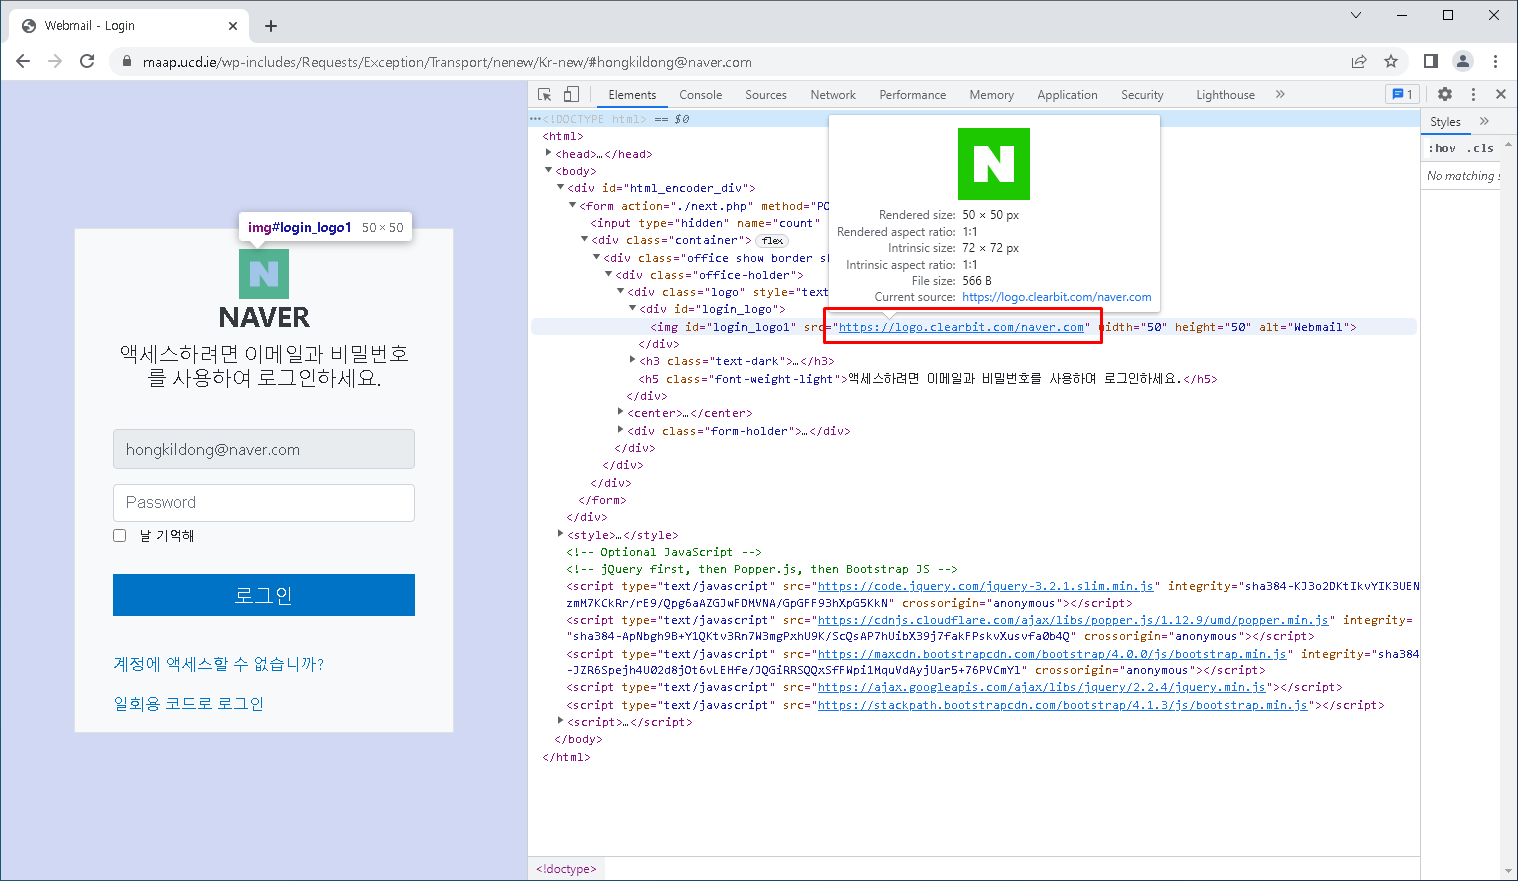Click the Password input field

pos(264,502)
